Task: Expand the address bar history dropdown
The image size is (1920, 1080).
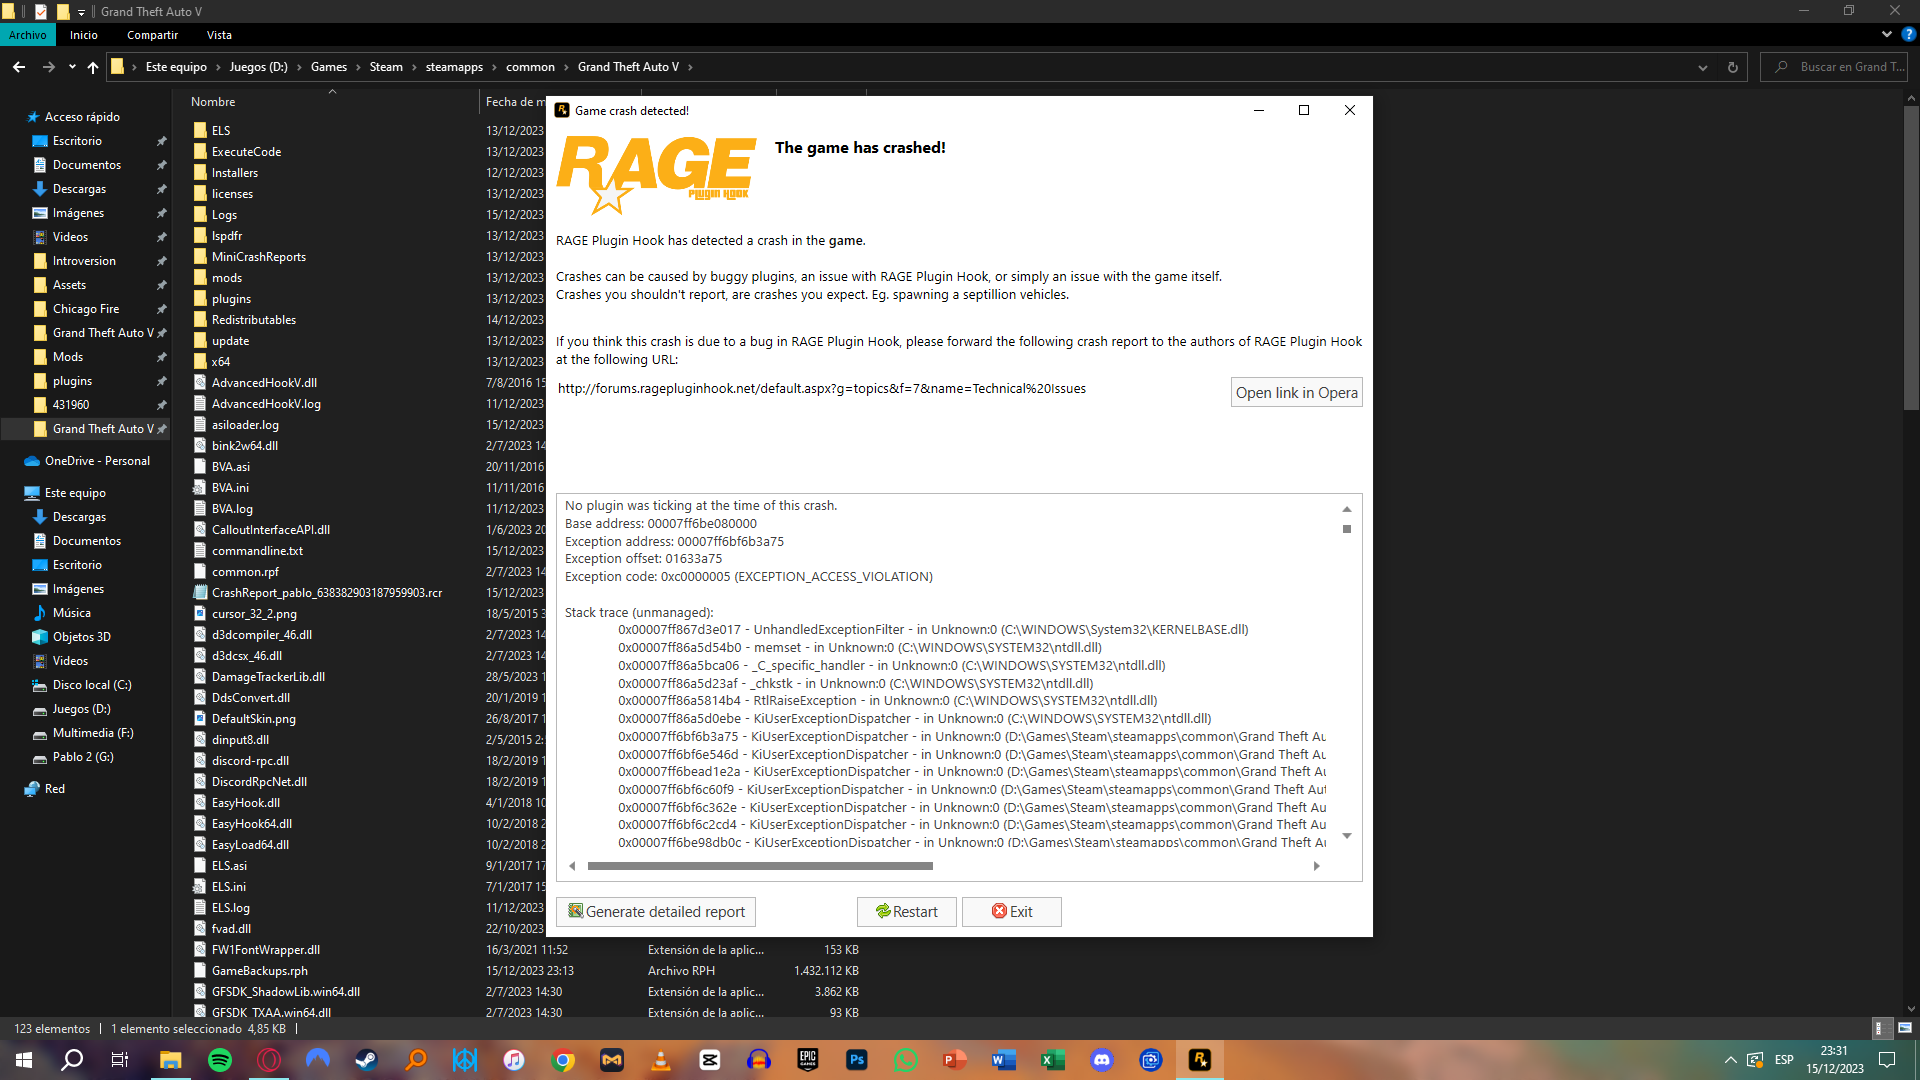Action: pos(1703,67)
